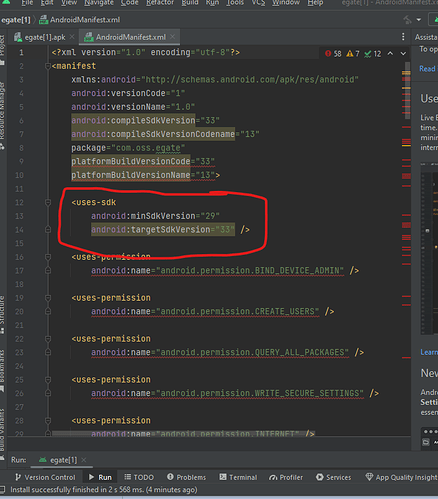The width and height of the screenshot is (438, 499).
Task: Open the App Quality Insights tool window
Action: coord(401,477)
